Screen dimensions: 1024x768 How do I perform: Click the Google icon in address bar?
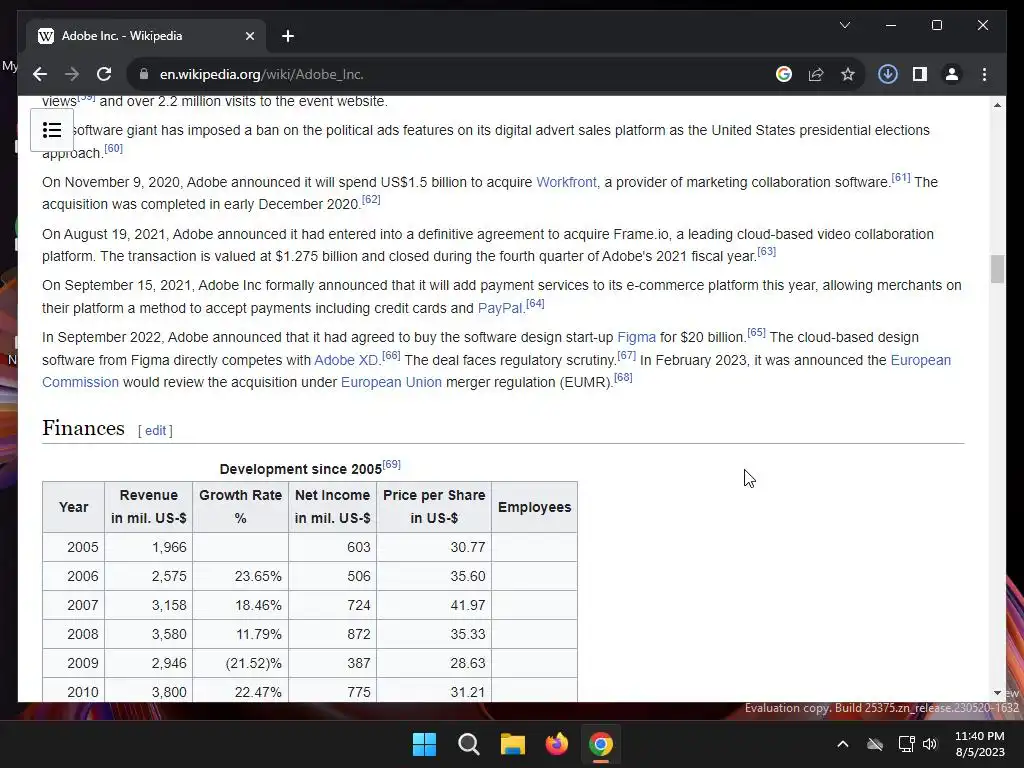(784, 74)
